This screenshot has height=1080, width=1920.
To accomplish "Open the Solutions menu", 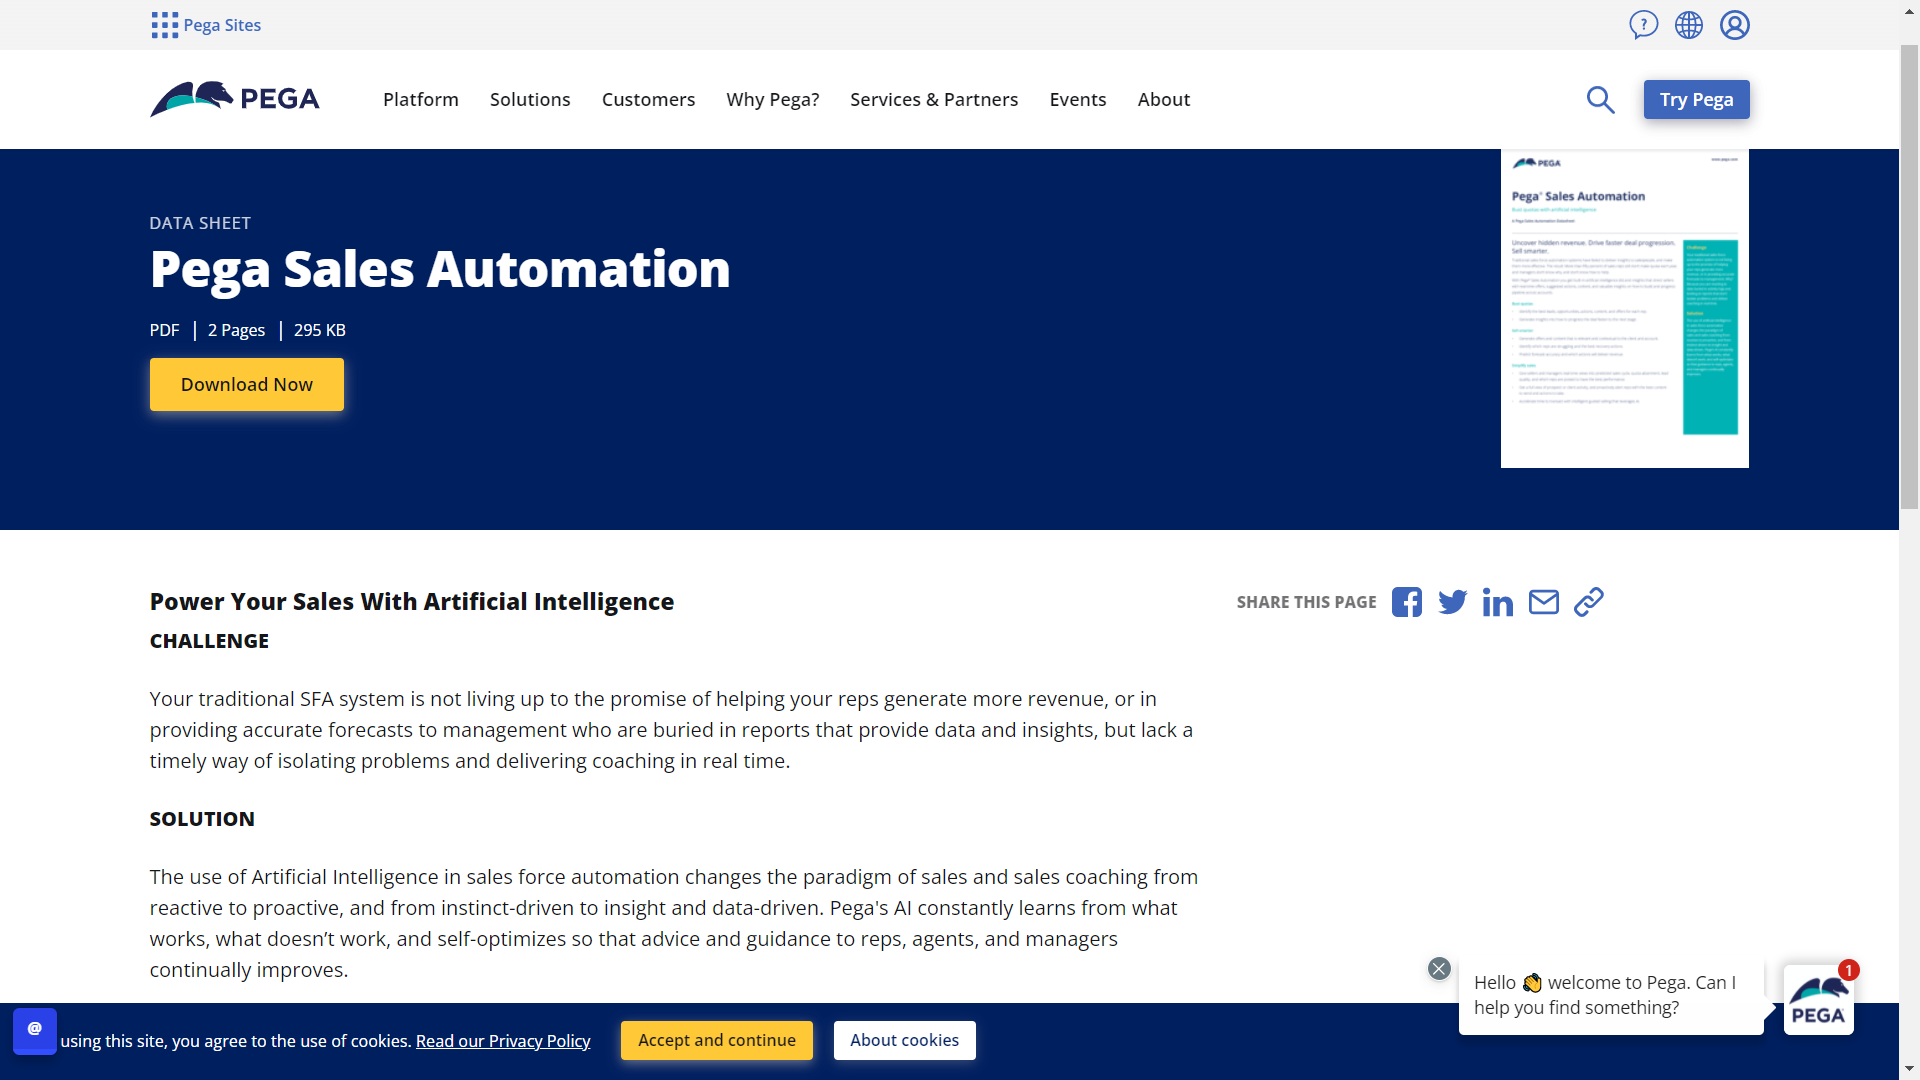I will click(530, 99).
